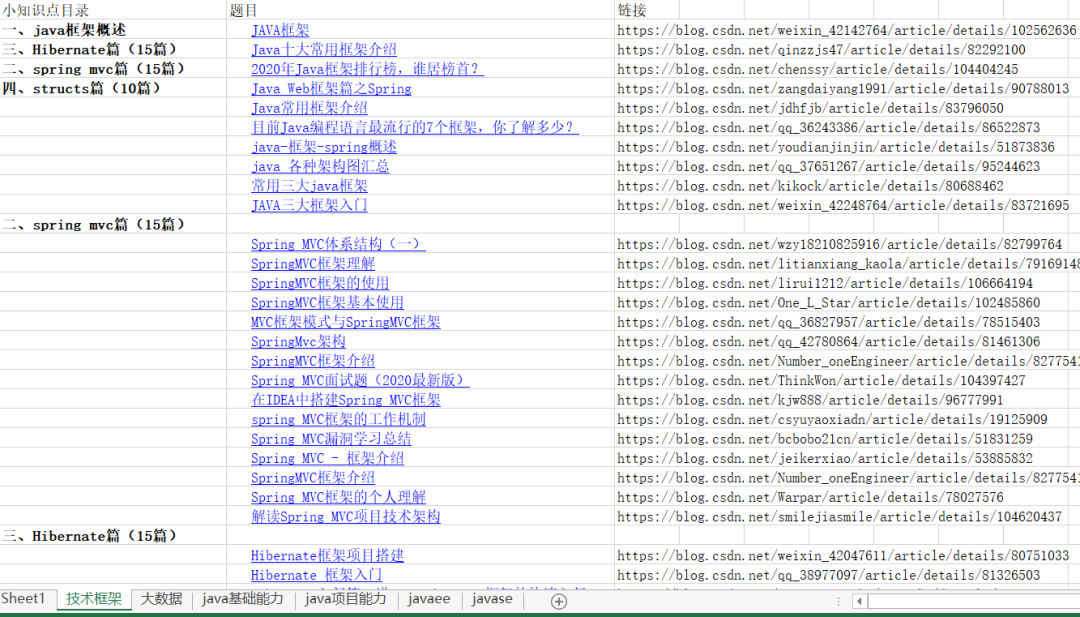
Task: Select the ThinkWon URL cell
Action: (821, 380)
